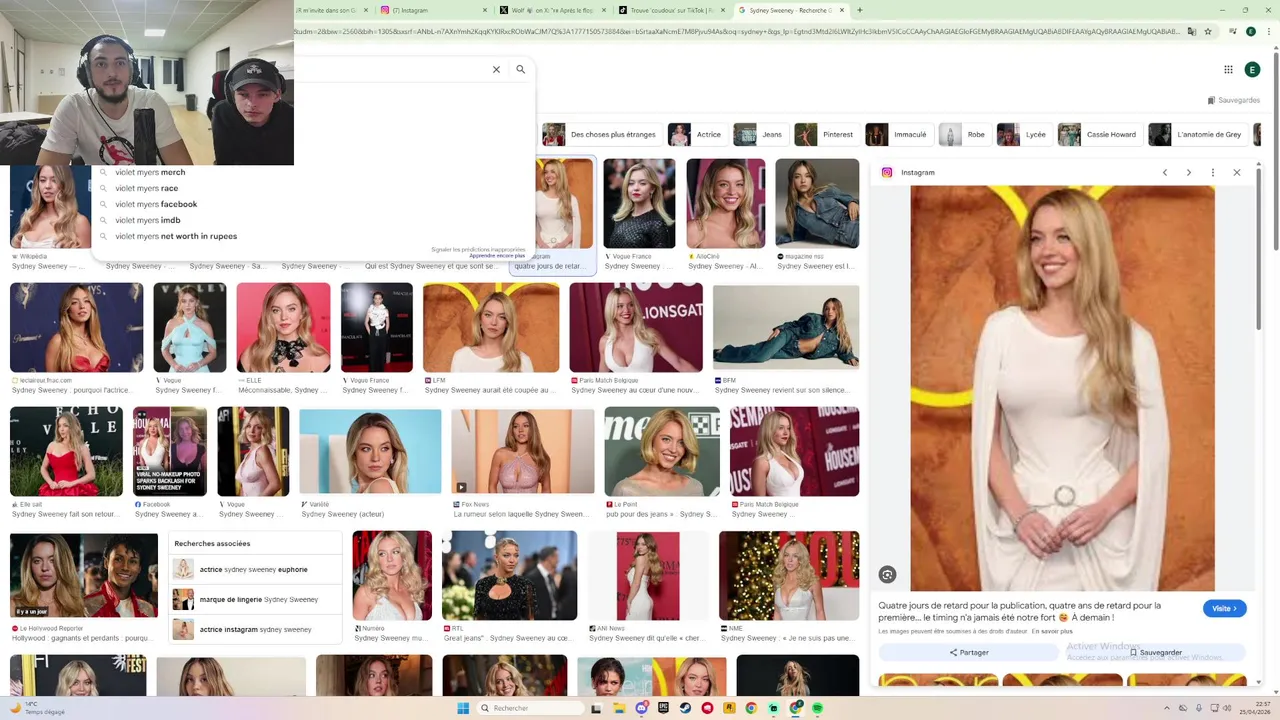Select the L'anatomie de Grey filter chip
The image size is (1280, 720).
(x=1196, y=134)
